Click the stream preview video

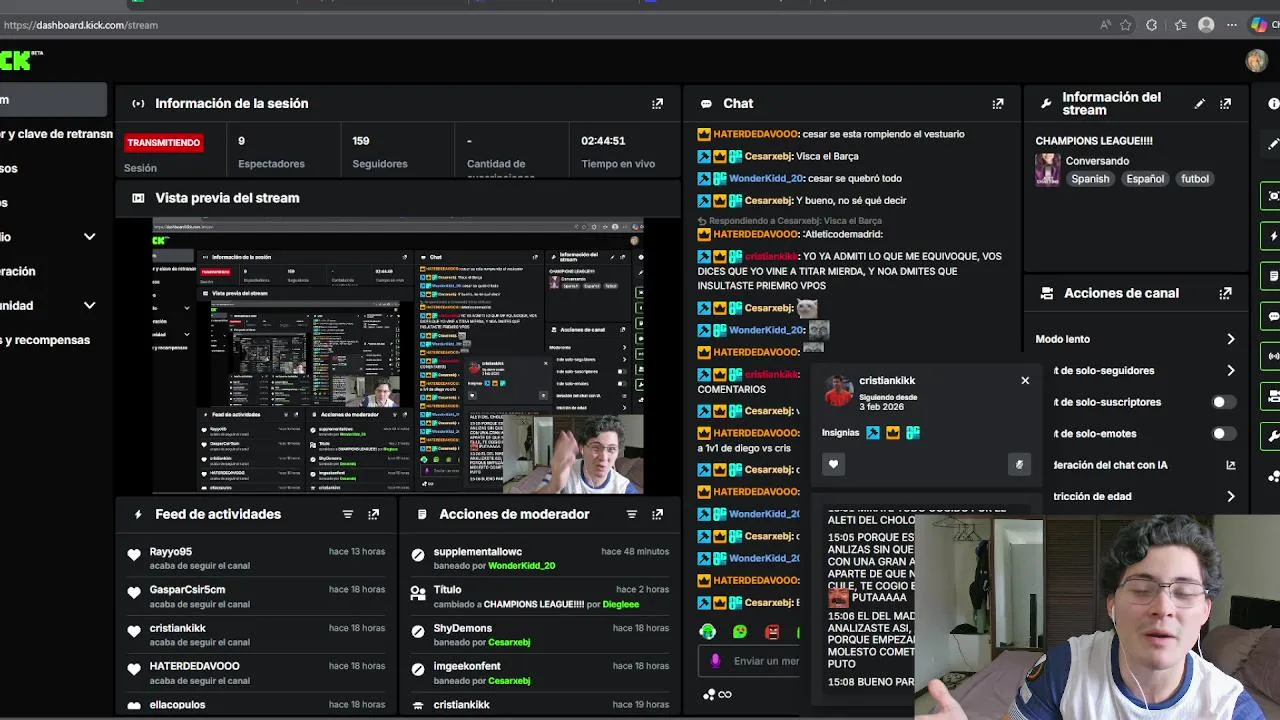pyautogui.click(x=398, y=356)
